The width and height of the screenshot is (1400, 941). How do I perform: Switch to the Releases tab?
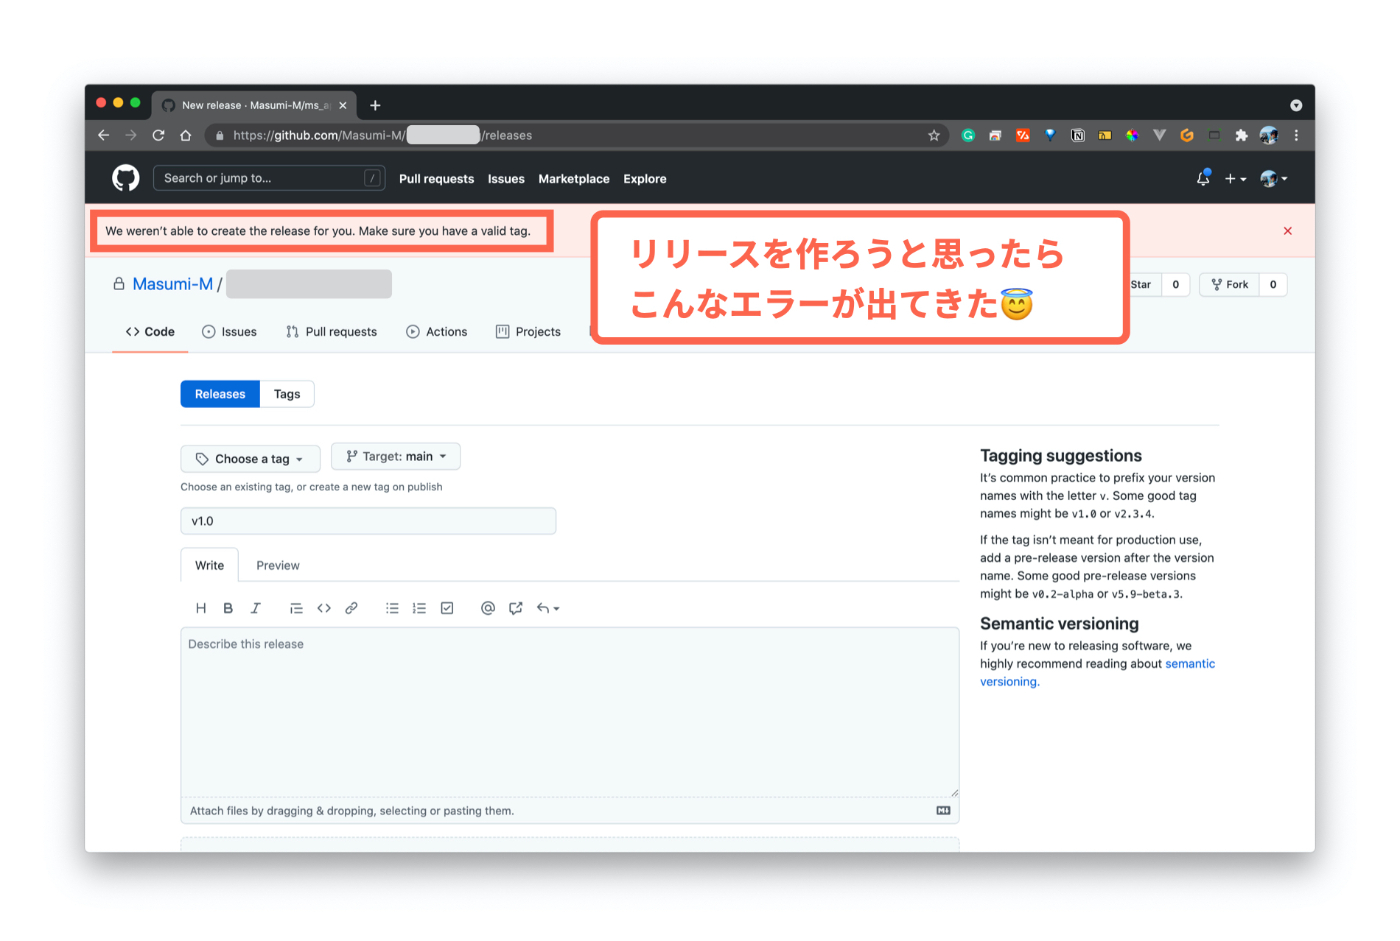click(x=220, y=394)
